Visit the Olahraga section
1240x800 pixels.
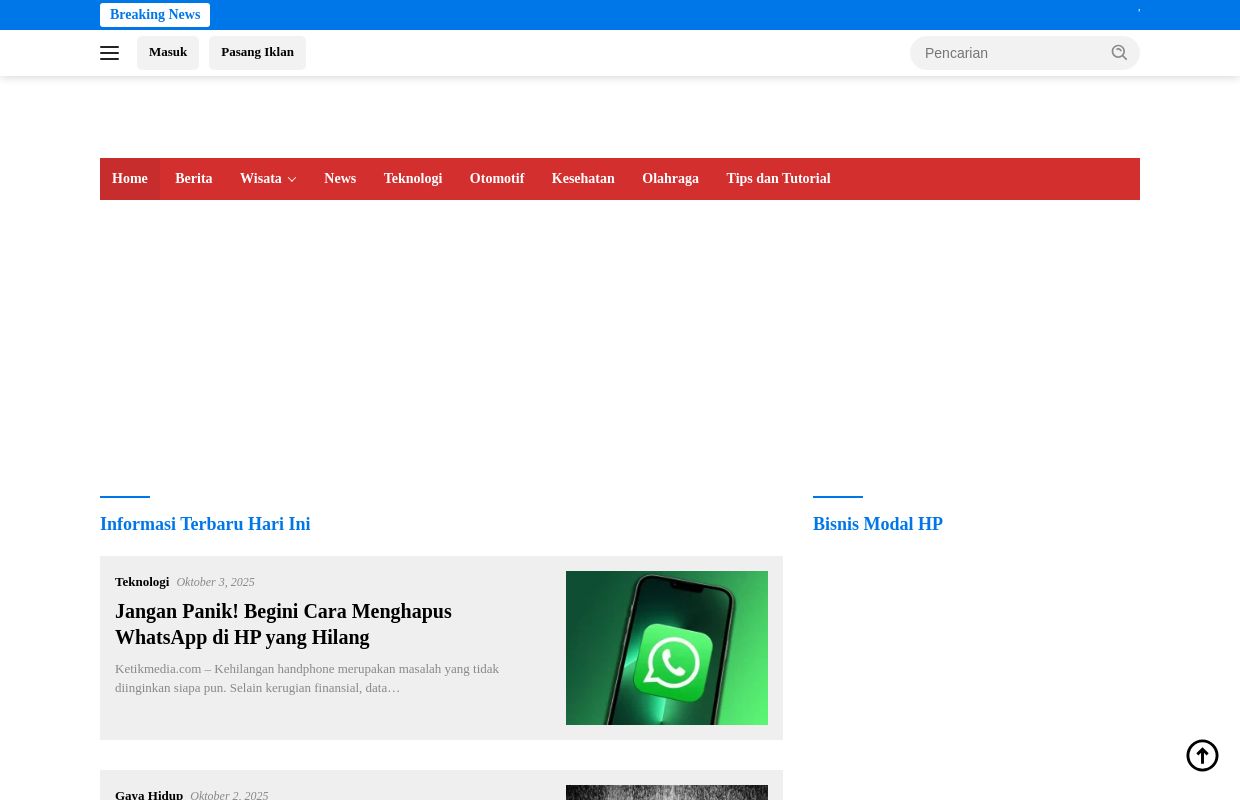tap(670, 179)
